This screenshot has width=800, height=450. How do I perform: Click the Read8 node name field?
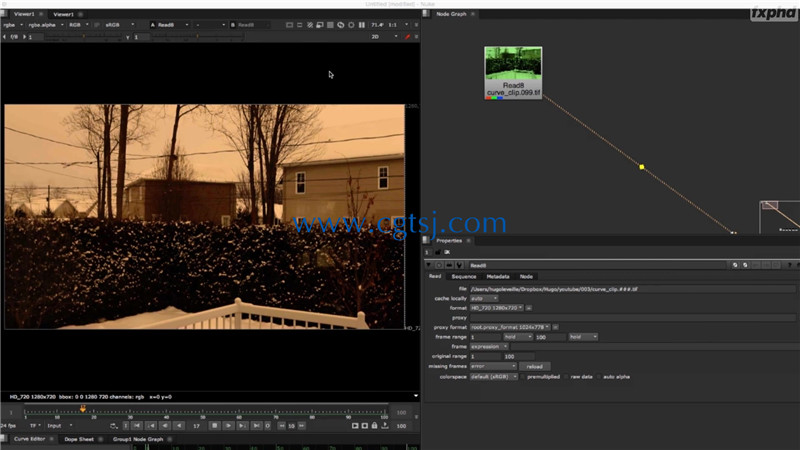pos(596,265)
